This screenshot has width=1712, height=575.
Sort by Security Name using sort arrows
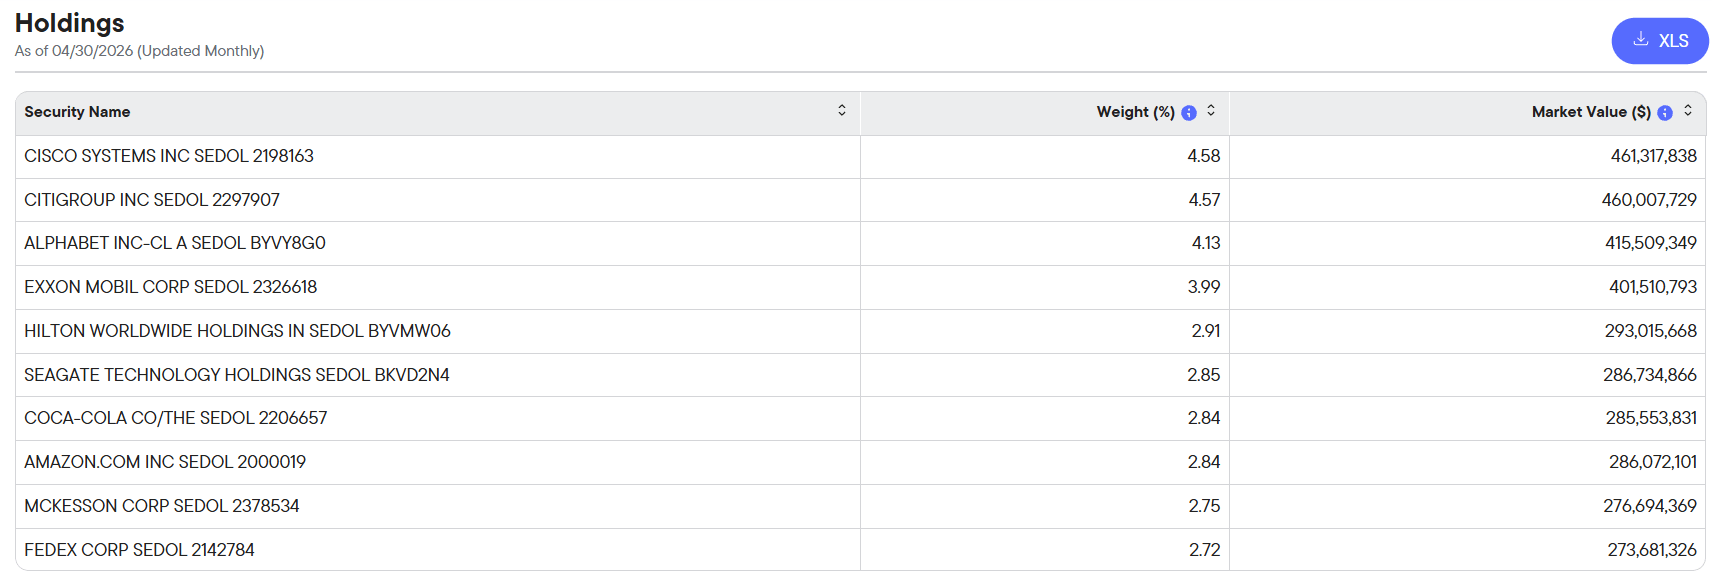[x=842, y=111]
